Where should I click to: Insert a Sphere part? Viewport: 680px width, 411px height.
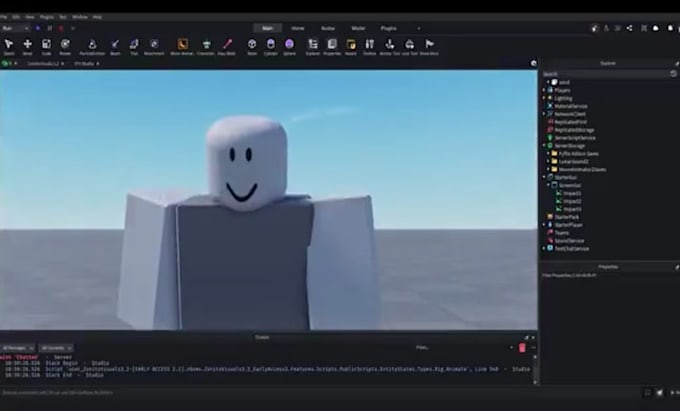pos(289,47)
